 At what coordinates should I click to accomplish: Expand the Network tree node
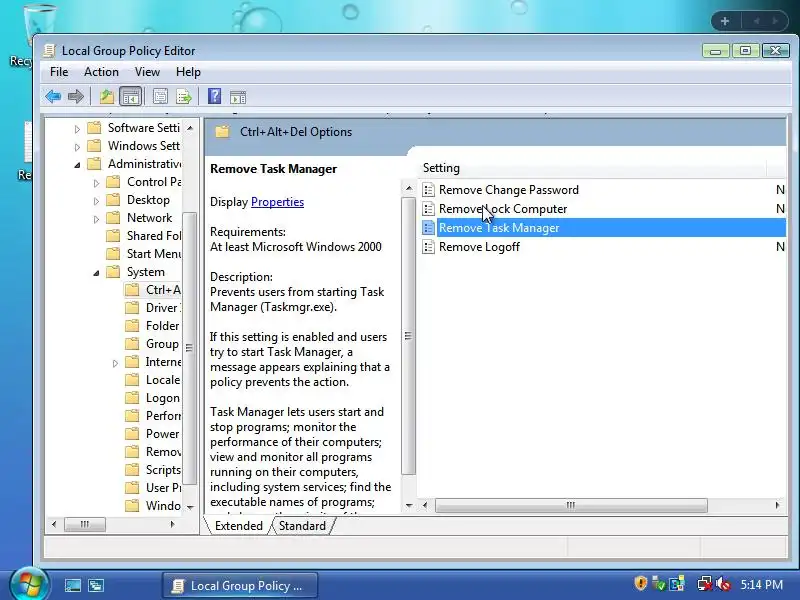point(96,219)
